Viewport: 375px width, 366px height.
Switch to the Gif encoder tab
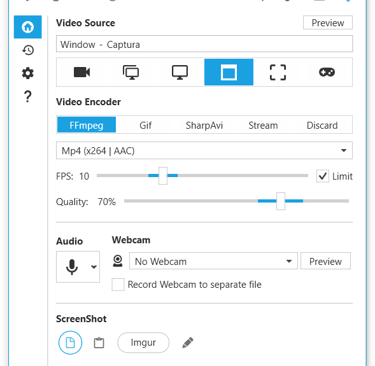coord(146,125)
